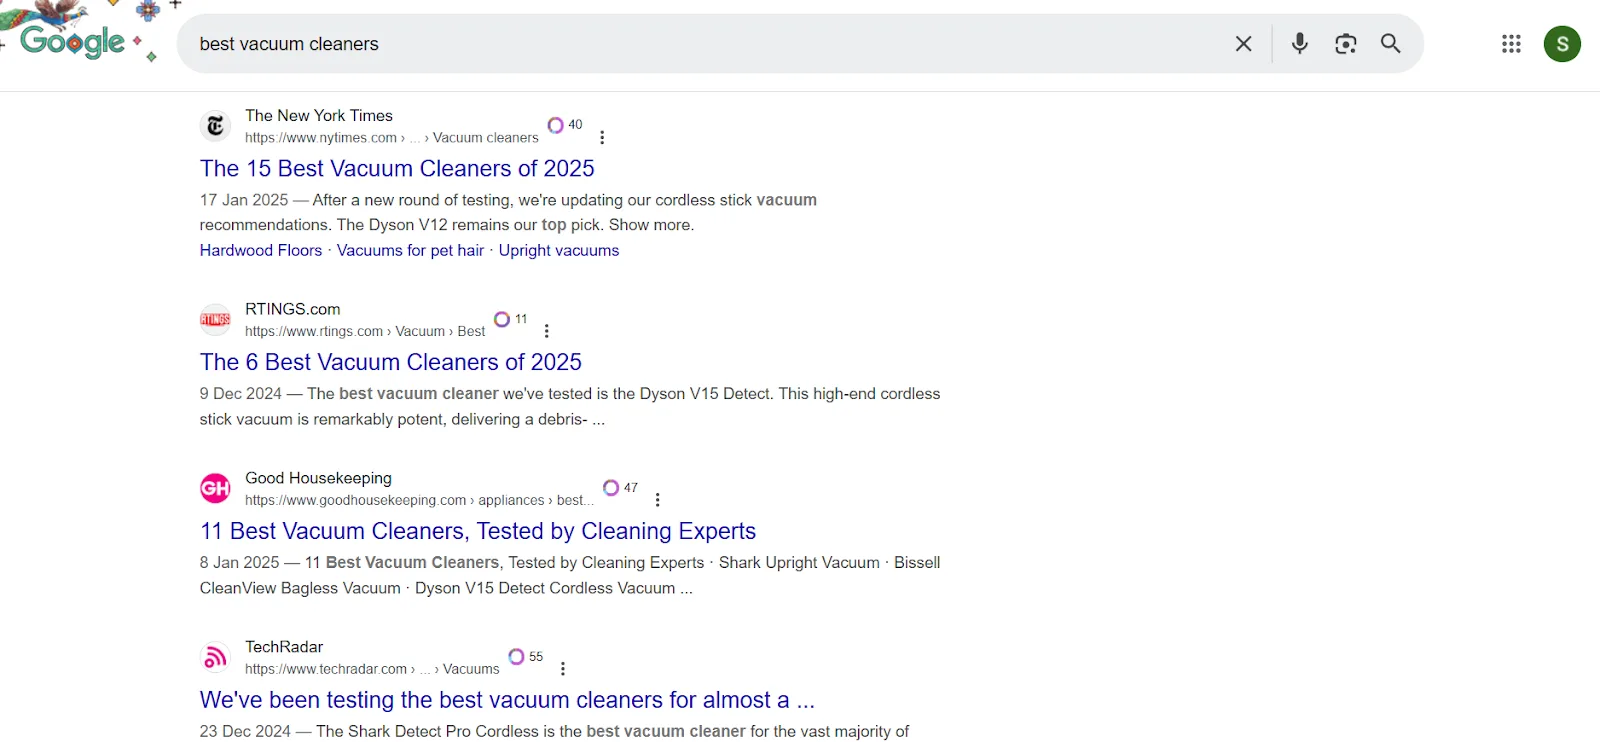1600x742 pixels.
Task: Click inside the search field with 'best vacuum cleaners'
Action: coord(700,44)
